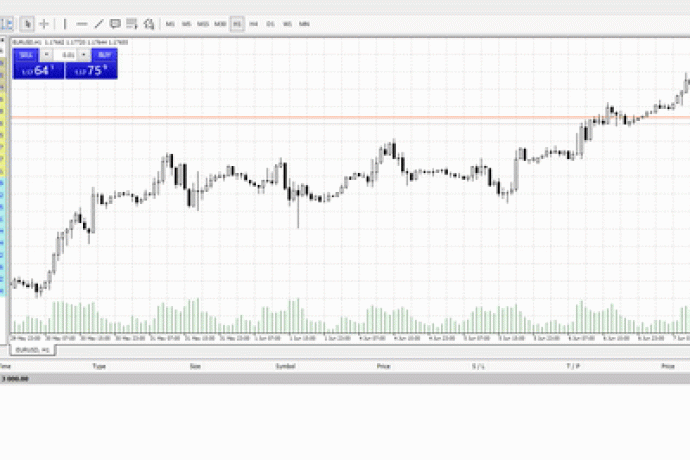Screen dimensions: 690x460
Task: Add a text comment label
Action: [x=115, y=24]
